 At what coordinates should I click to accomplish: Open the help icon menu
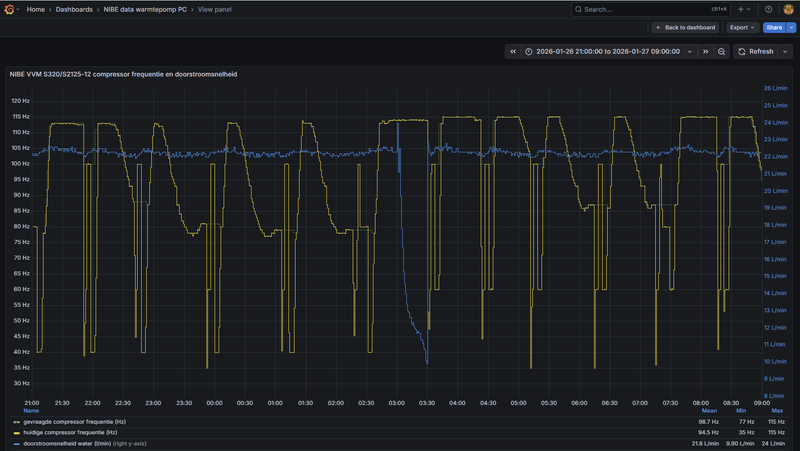tap(768, 9)
